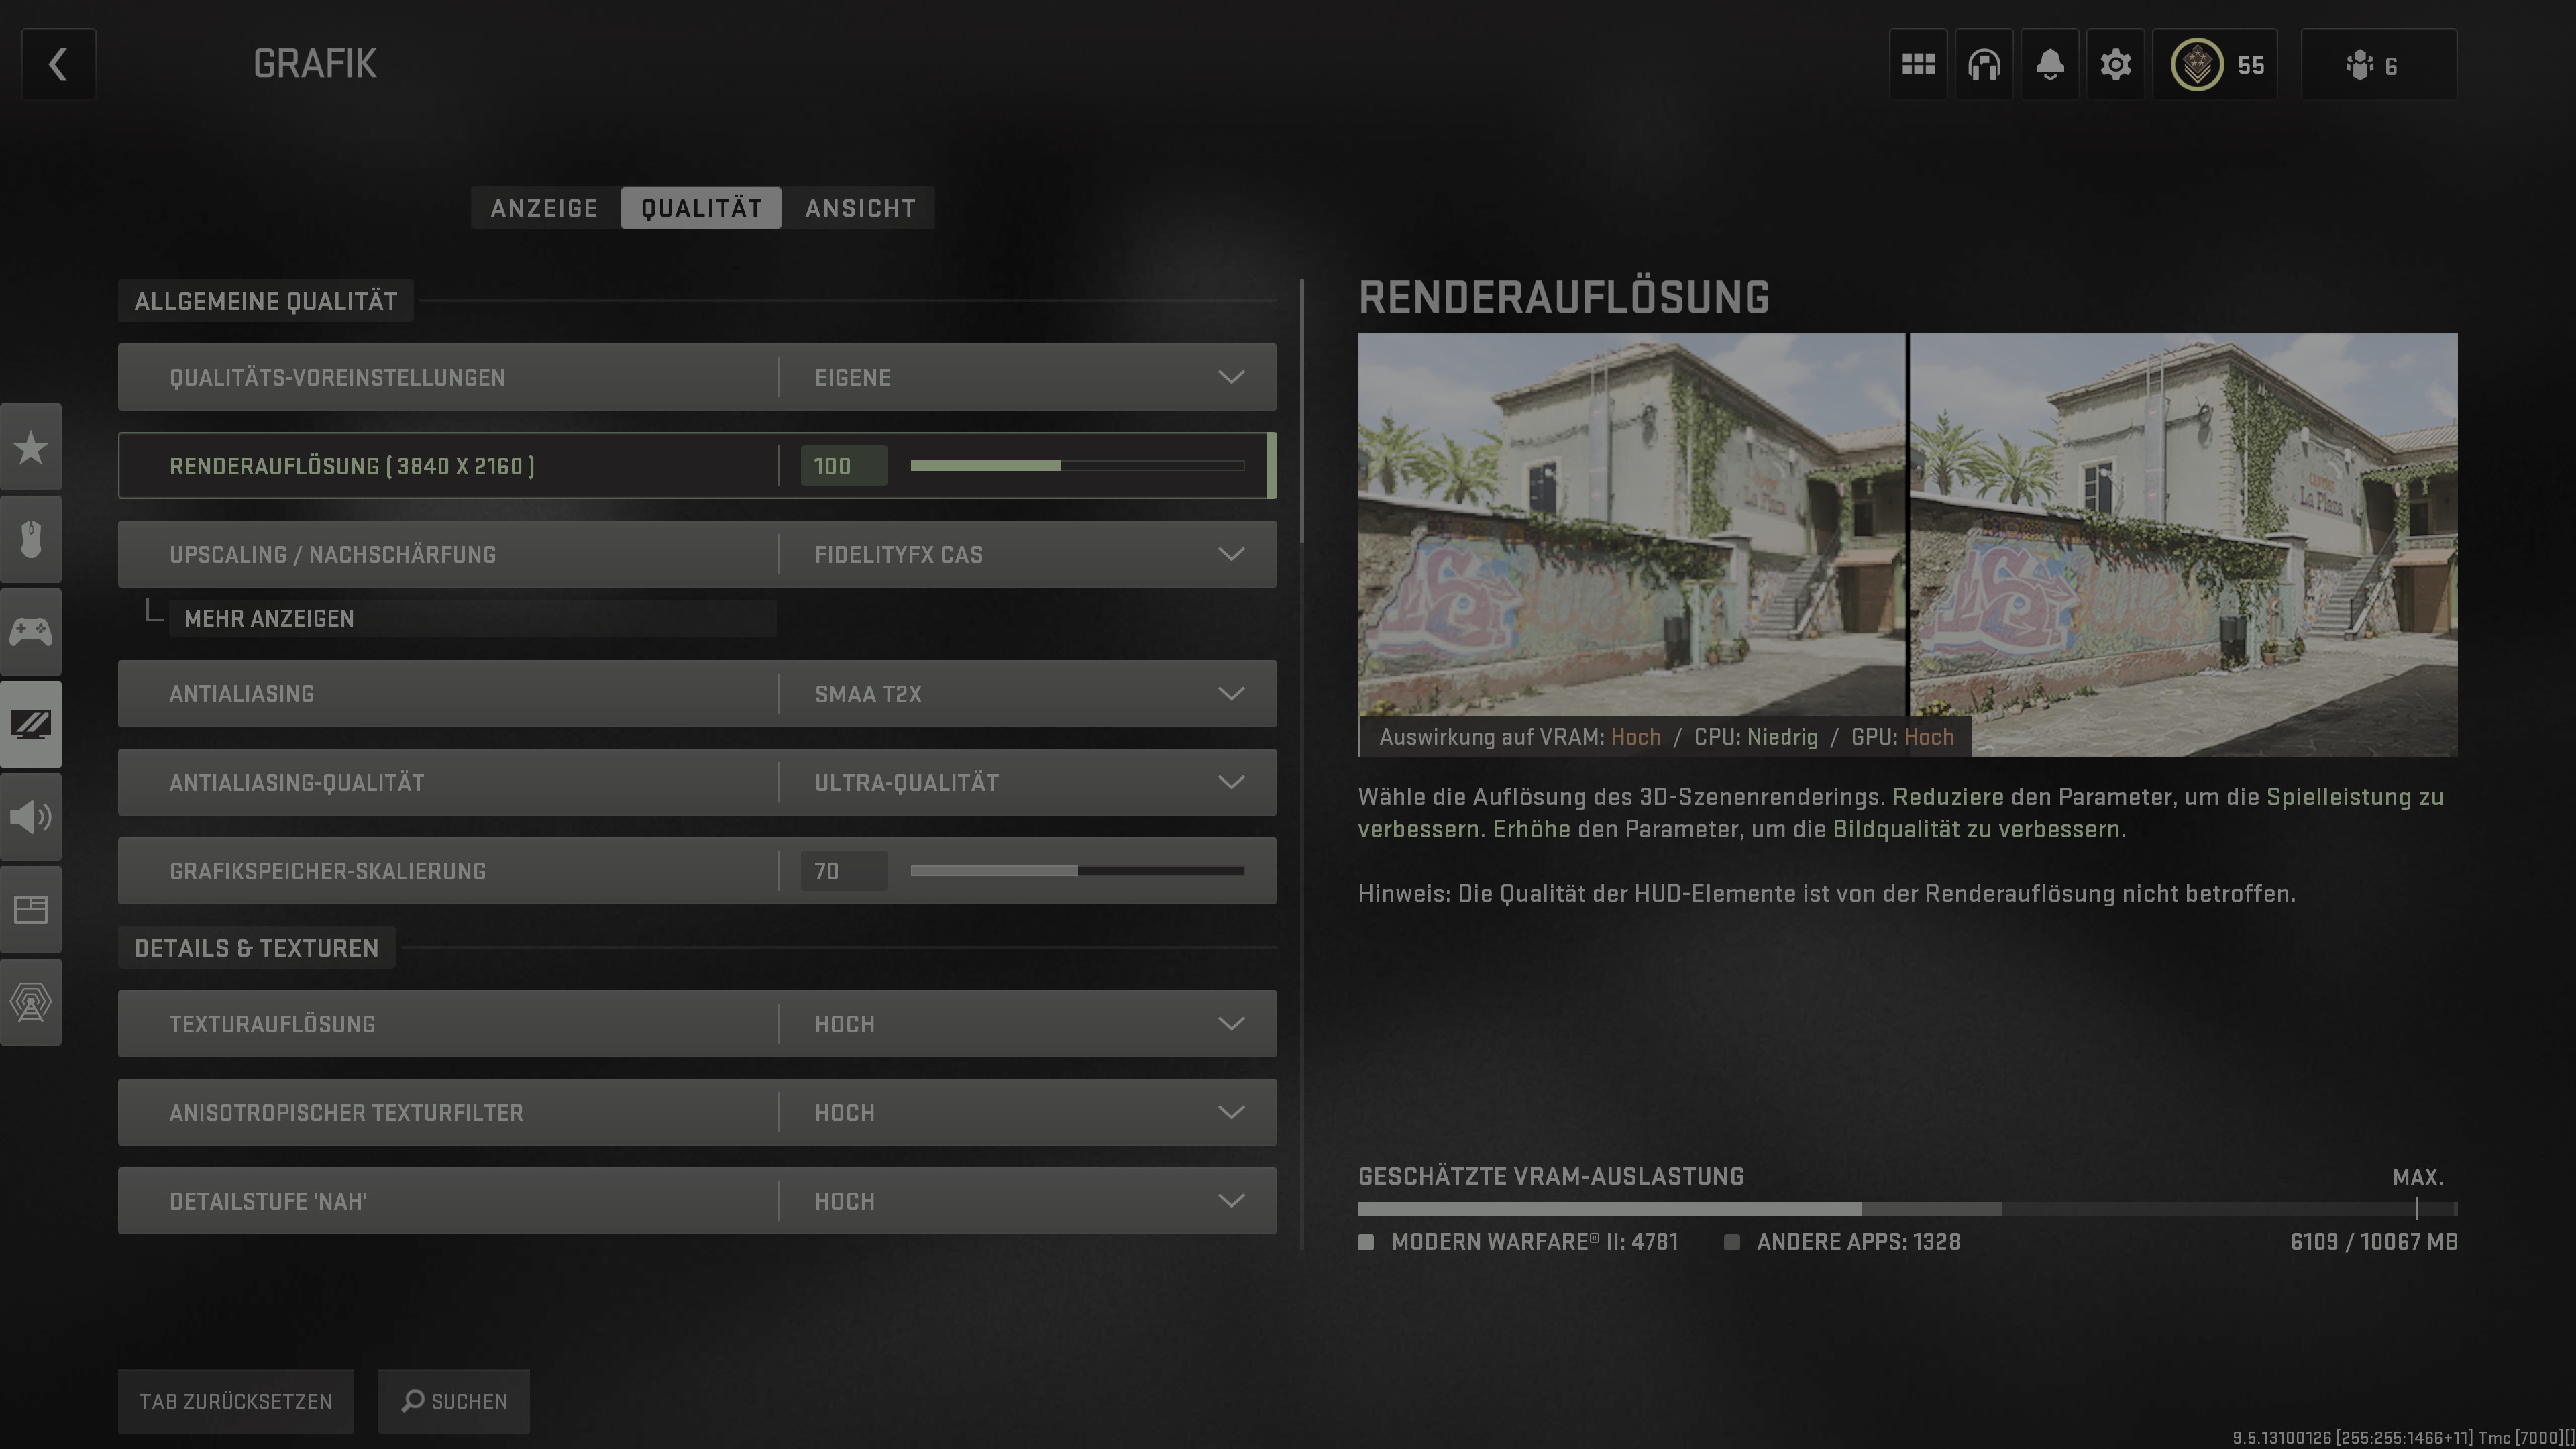Click the headset voice chat icon
The image size is (2576, 1449).
[x=1983, y=65]
